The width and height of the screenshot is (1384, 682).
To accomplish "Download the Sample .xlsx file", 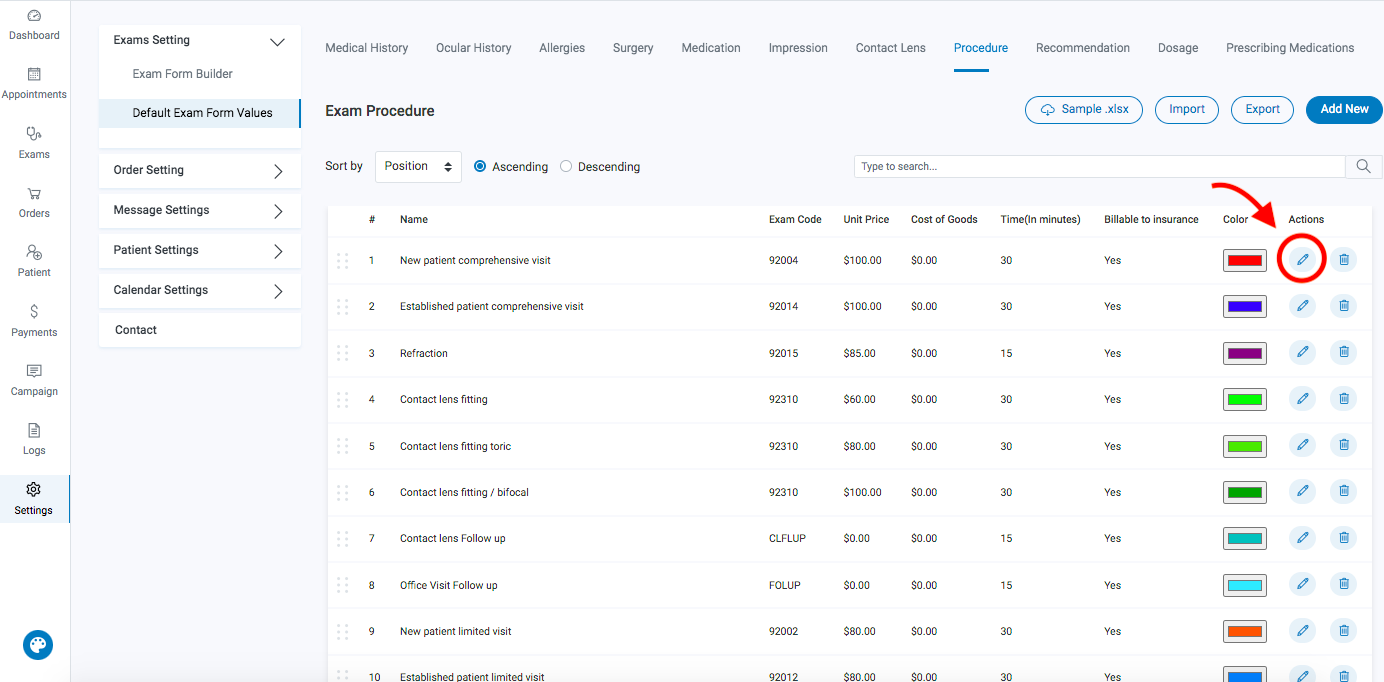I will tap(1083, 110).
